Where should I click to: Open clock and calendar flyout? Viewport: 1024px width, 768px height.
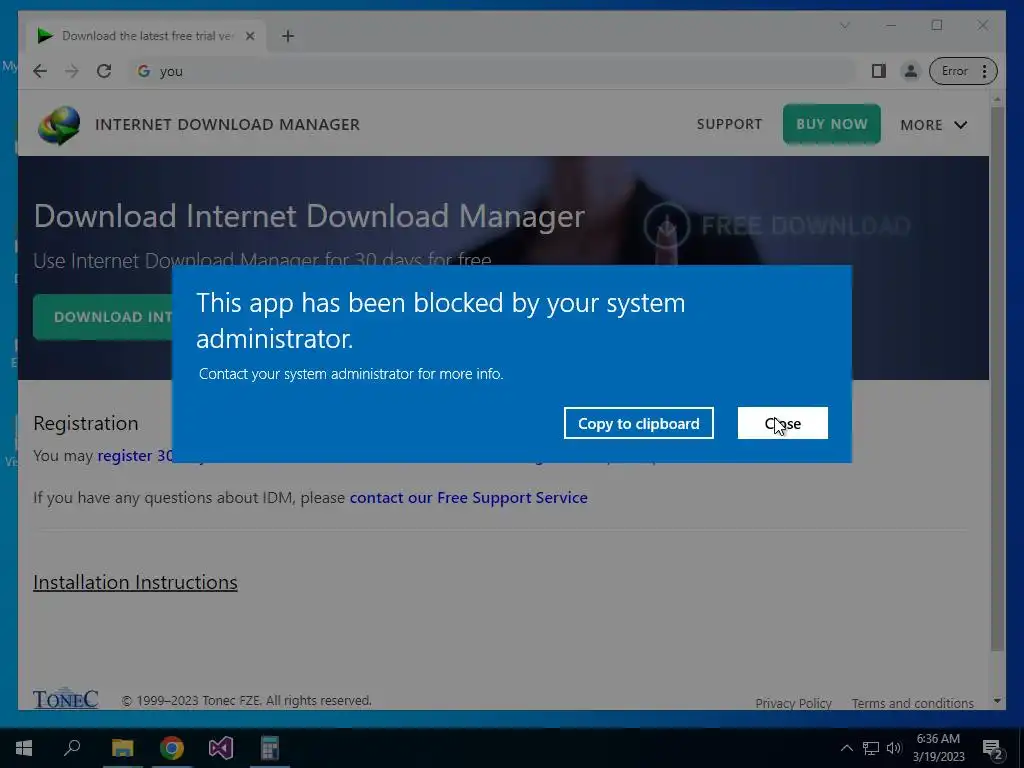(x=938, y=748)
